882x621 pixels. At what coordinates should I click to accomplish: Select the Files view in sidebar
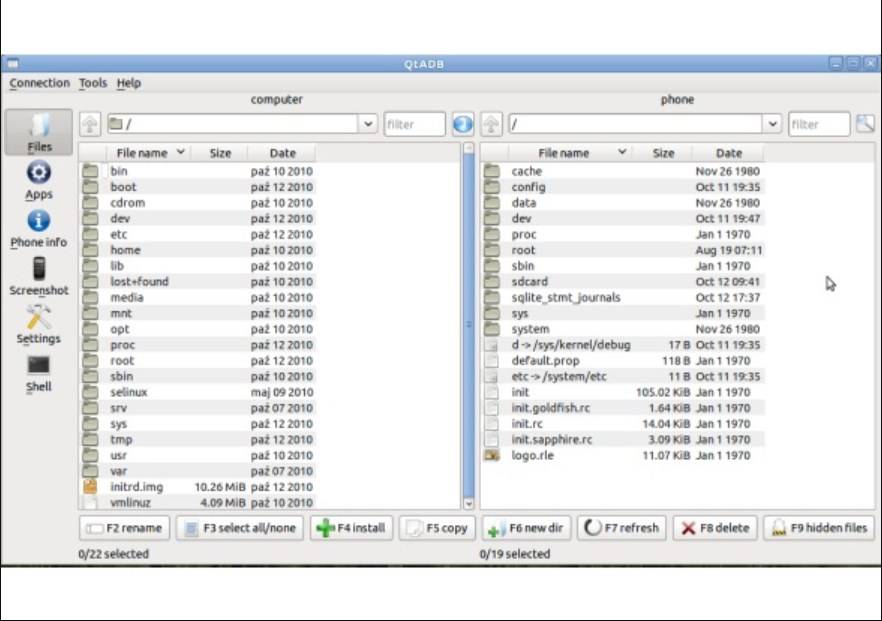pyautogui.click(x=39, y=132)
